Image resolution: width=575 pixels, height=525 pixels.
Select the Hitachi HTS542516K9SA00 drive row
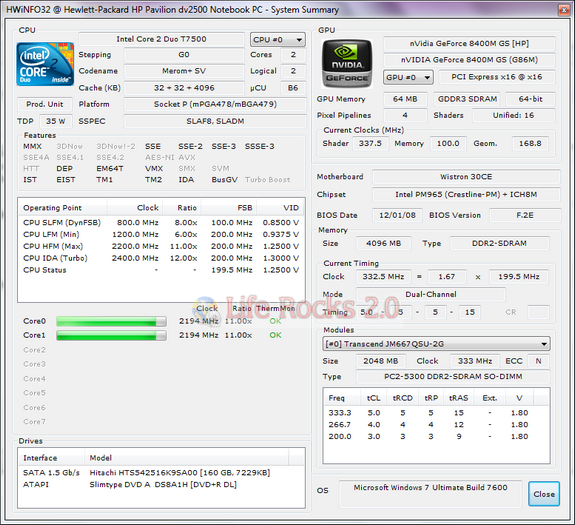tap(161, 473)
